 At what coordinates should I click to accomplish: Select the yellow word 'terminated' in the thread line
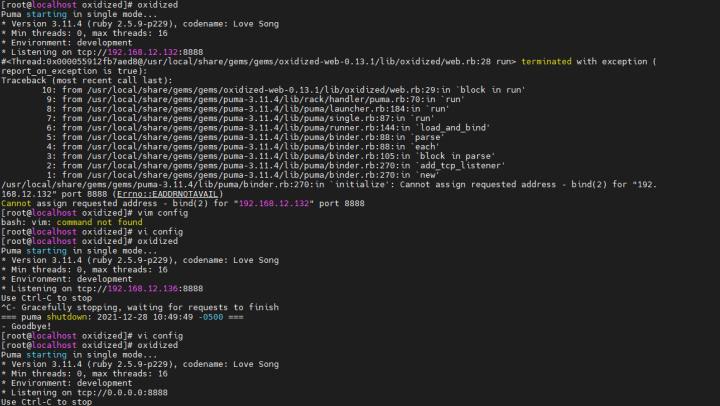[546, 62]
